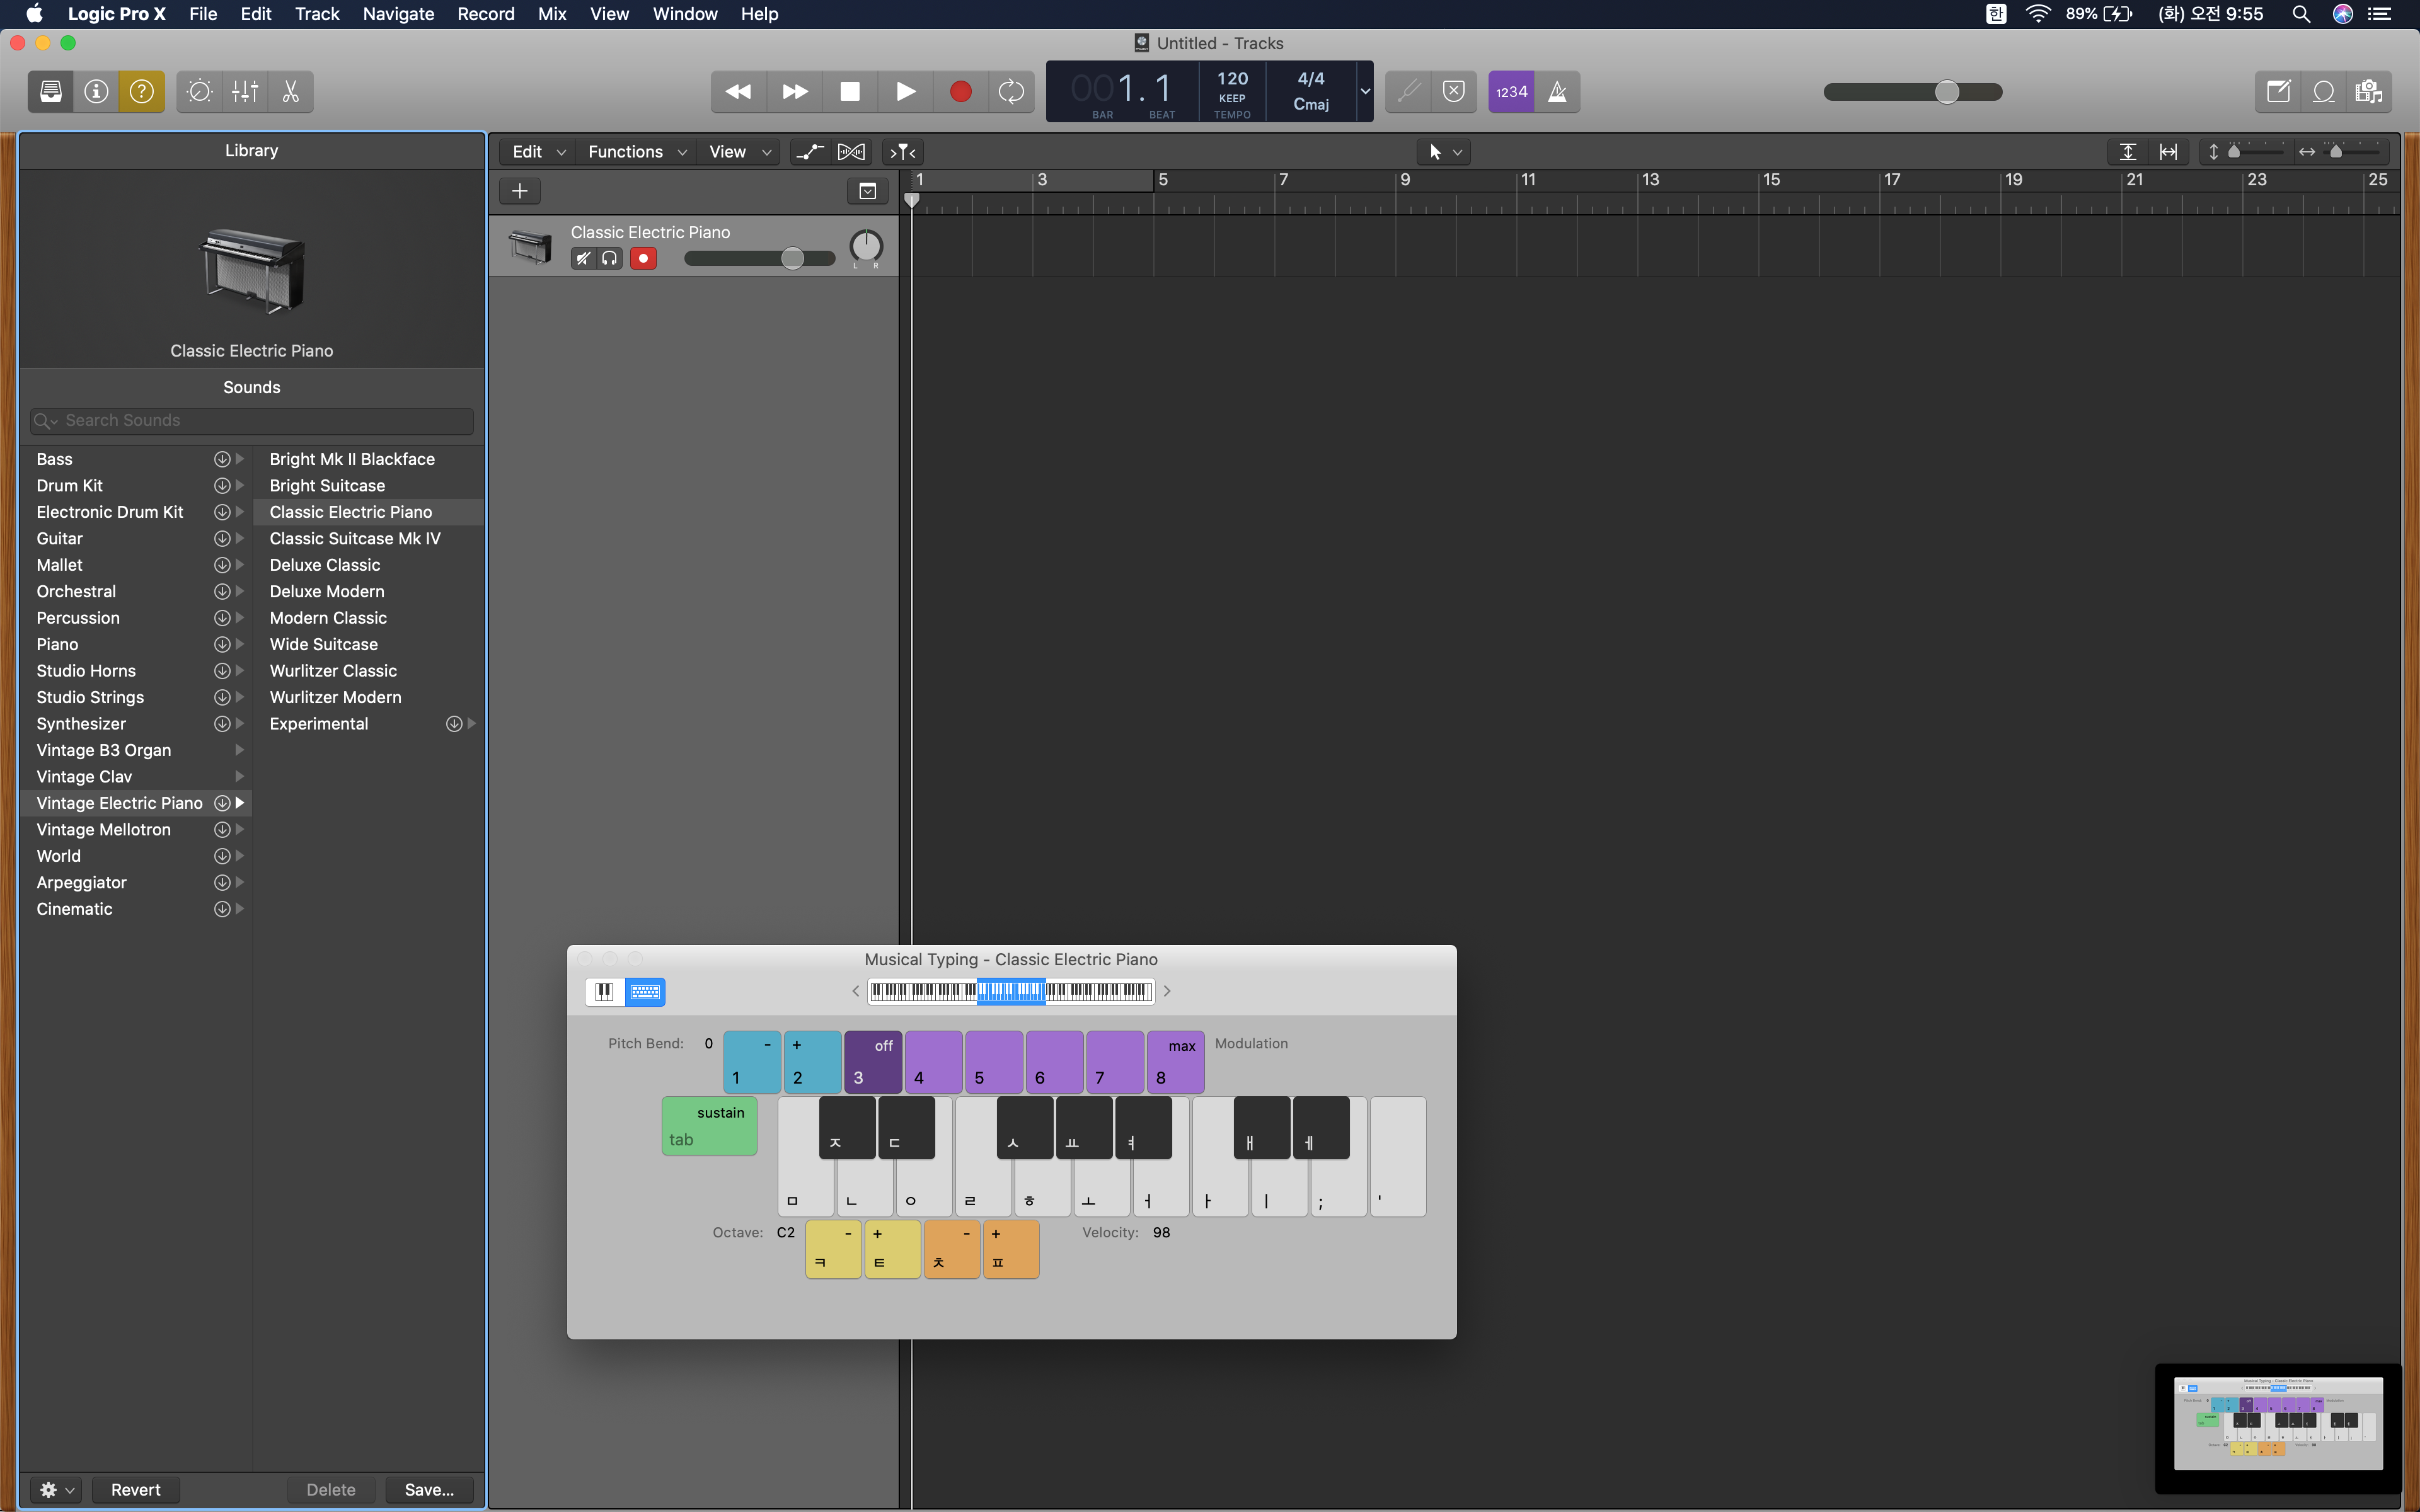Disable record enable on the track
The height and width of the screenshot is (1512, 2420).
(x=643, y=259)
